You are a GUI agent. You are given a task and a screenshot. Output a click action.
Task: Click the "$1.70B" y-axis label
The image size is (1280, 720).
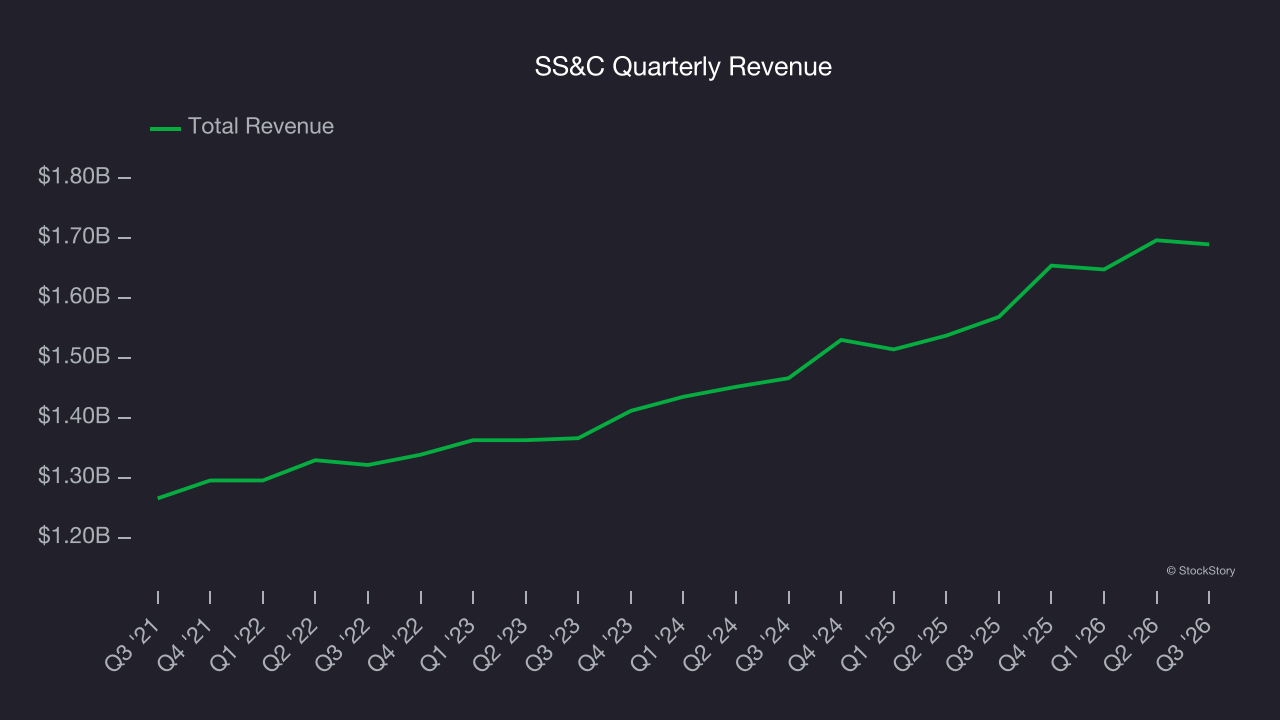(x=74, y=237)
